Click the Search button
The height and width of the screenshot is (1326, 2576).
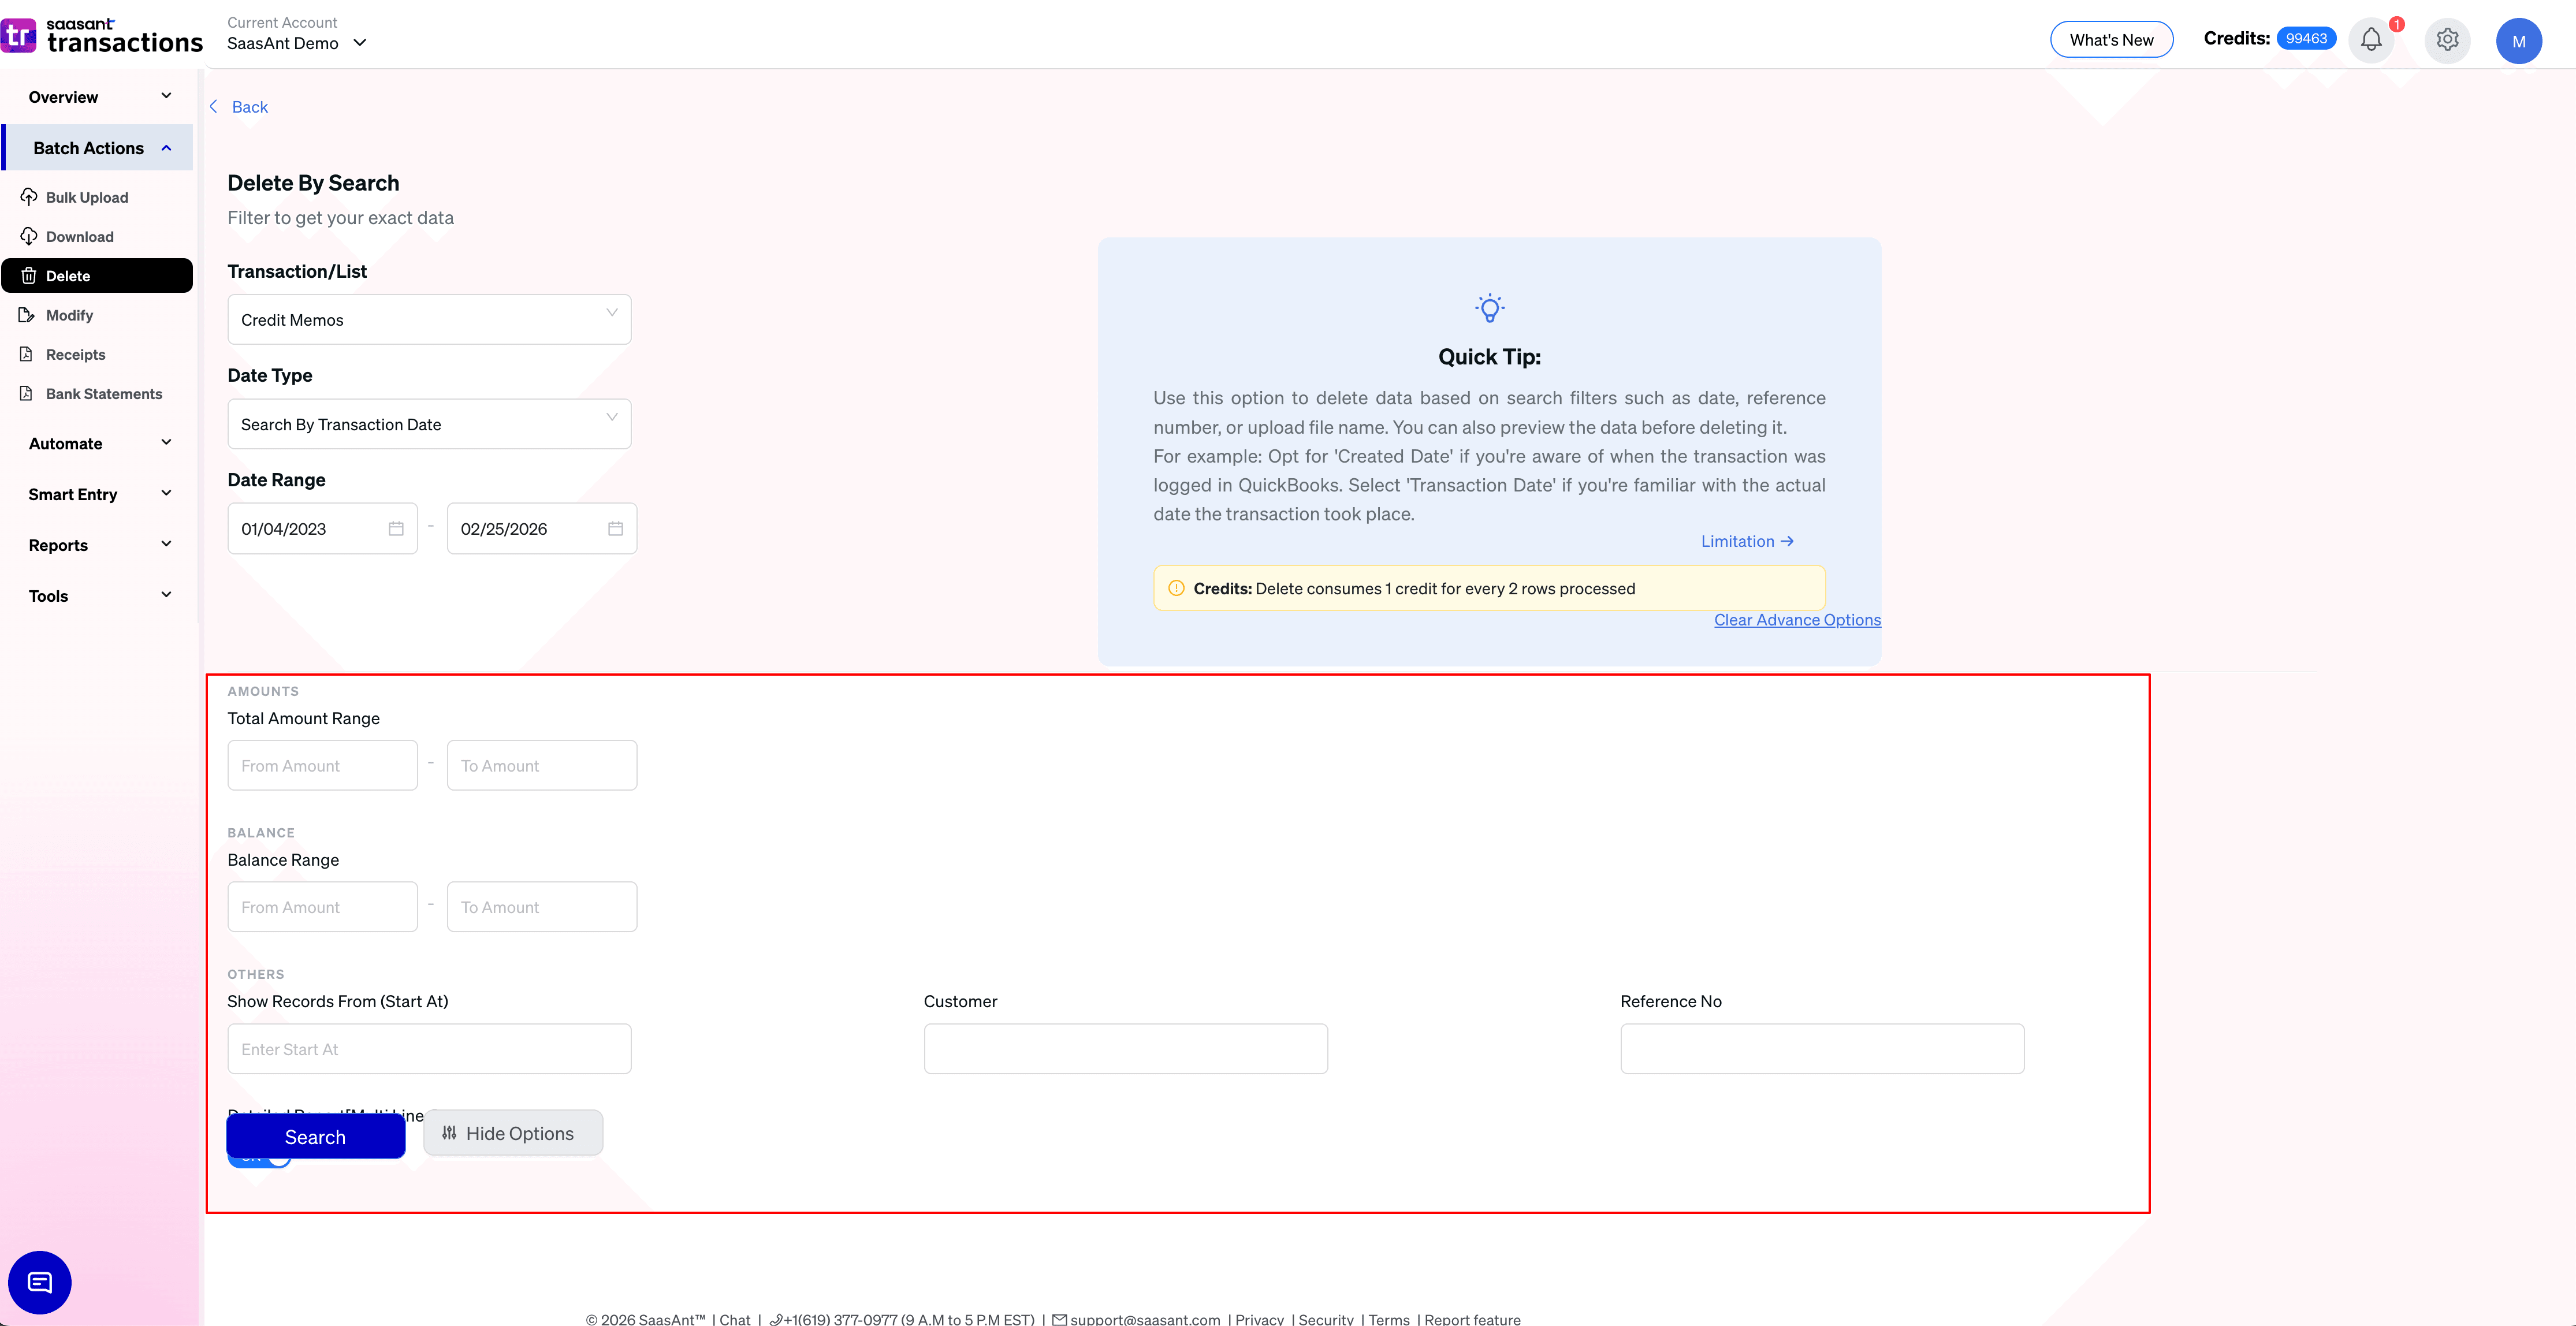tap(315, 1137)
